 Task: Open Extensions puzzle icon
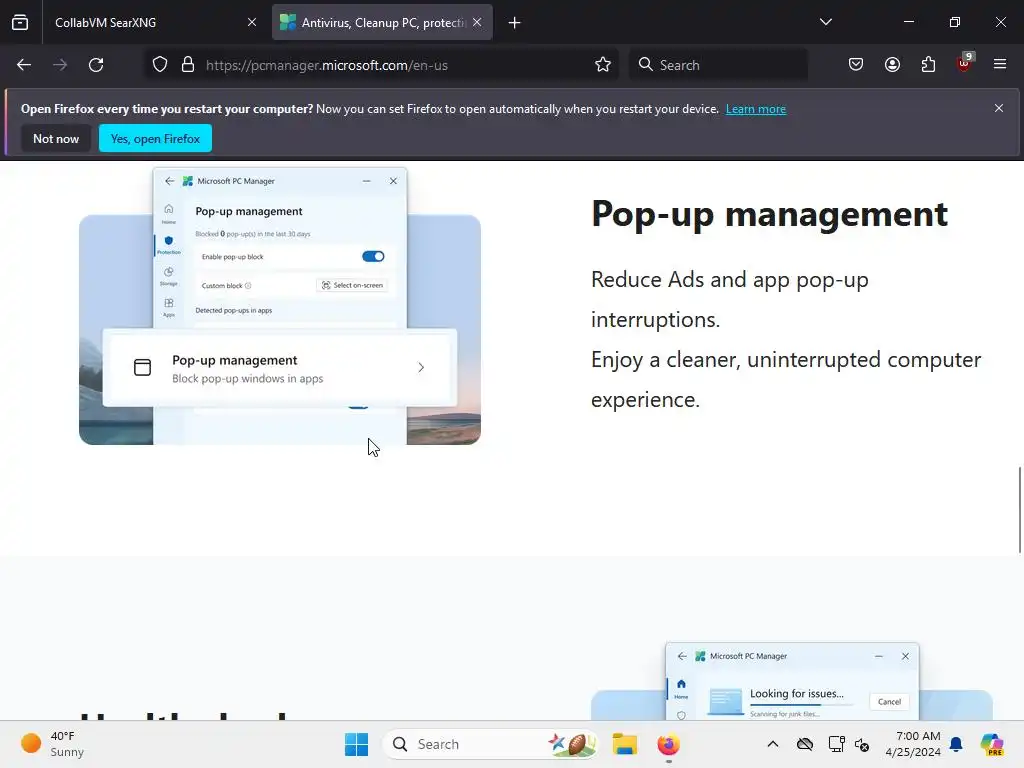(x=928, y=65)
